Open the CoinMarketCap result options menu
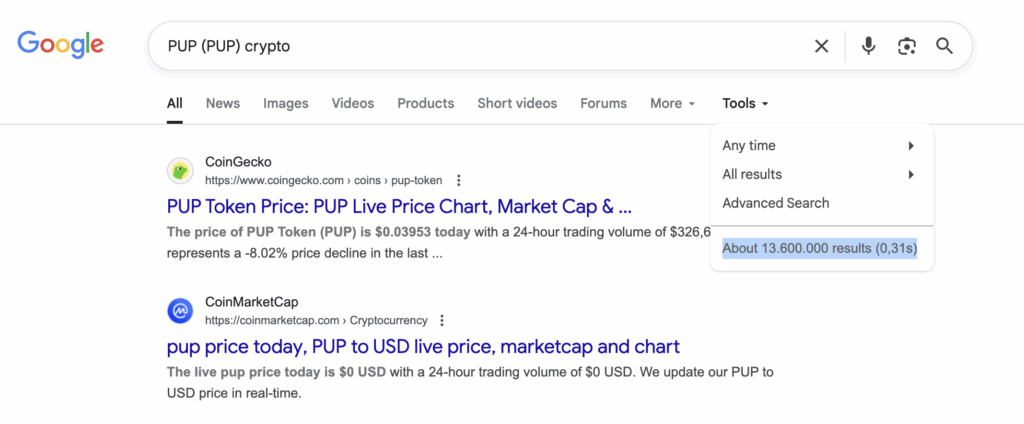 [442, 321]
